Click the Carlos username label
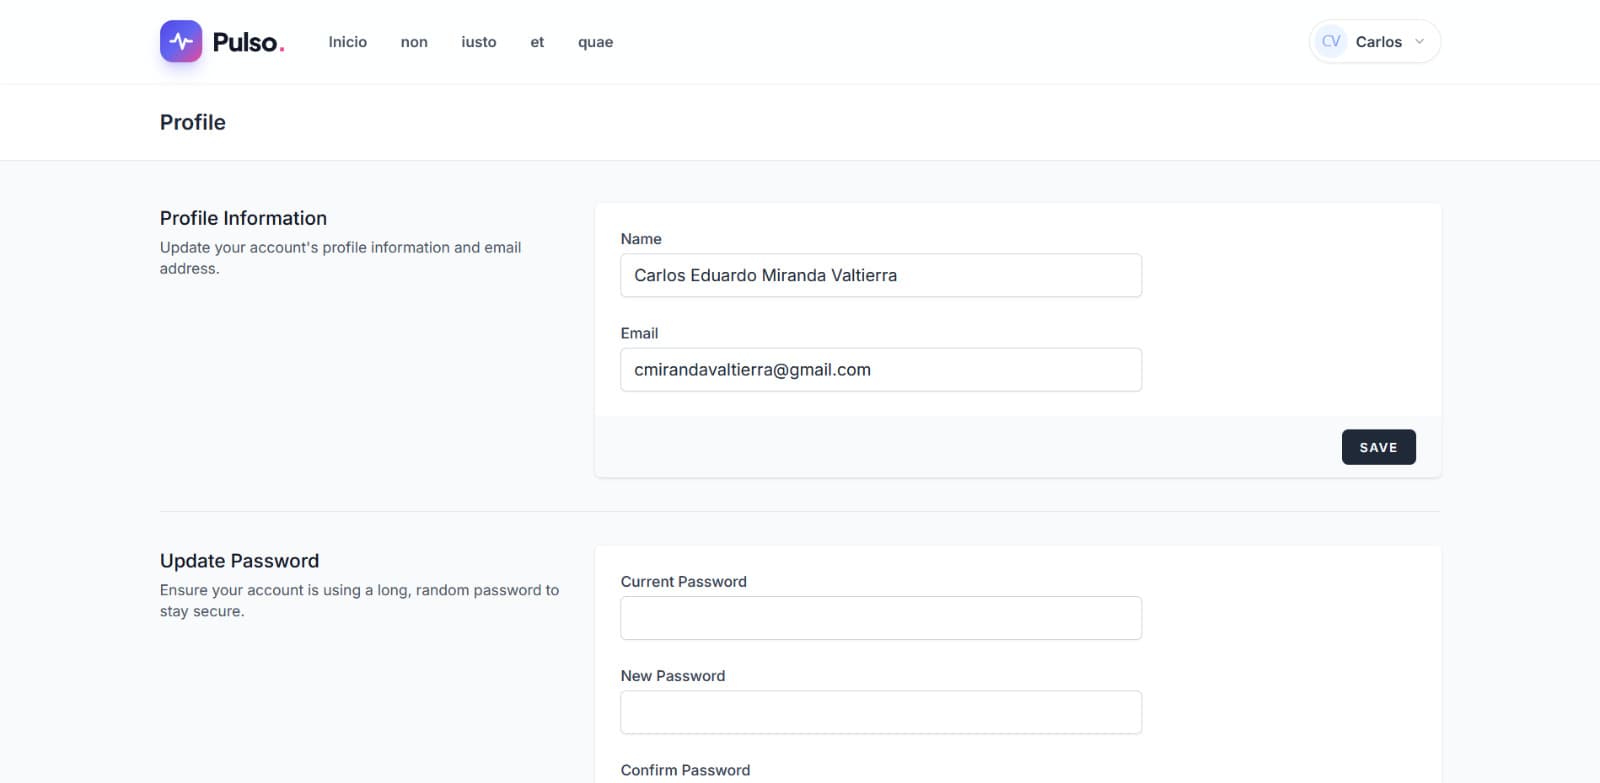1600x783 pixels. 1378,42
